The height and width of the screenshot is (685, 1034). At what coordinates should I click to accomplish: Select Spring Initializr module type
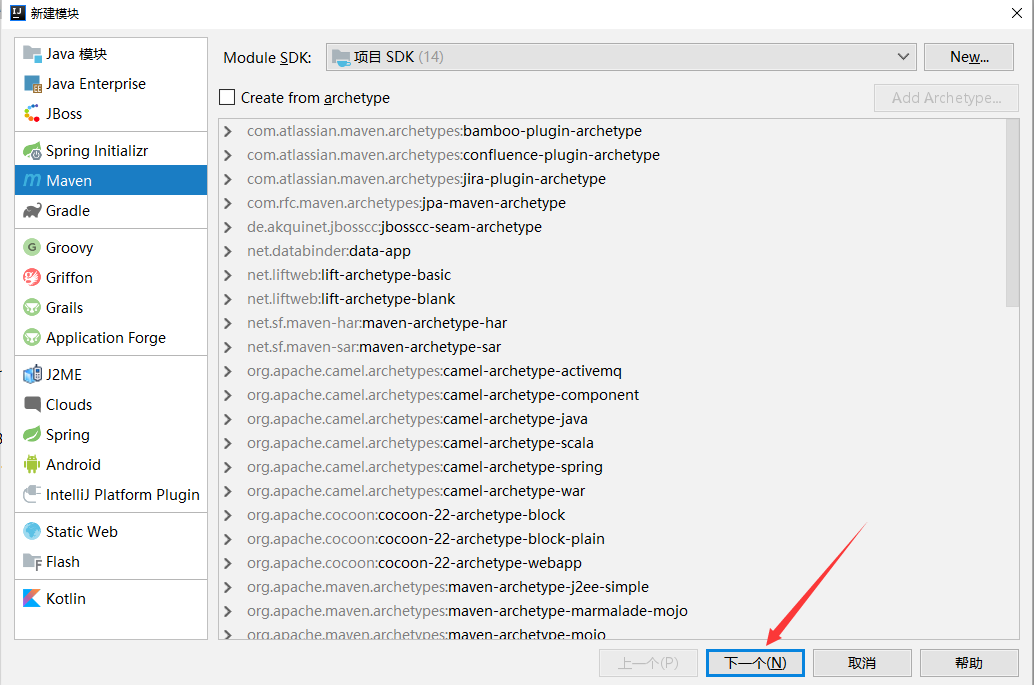pyautogui.click(x=111, y=151)
